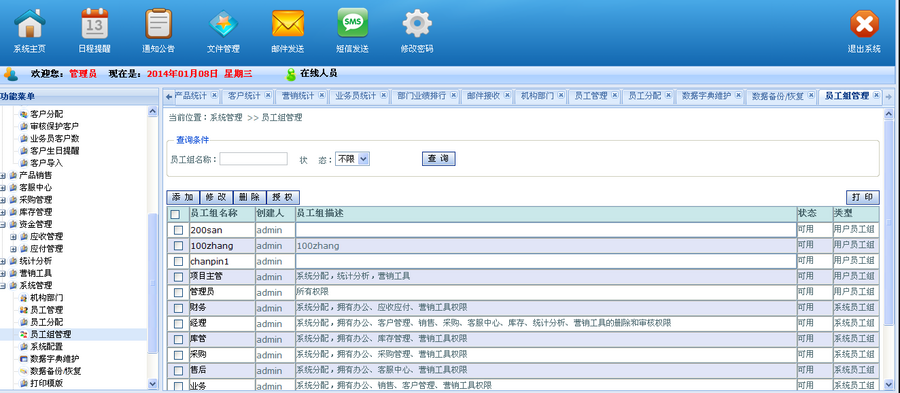Click the 员工组名称 input field

(253, 159)
